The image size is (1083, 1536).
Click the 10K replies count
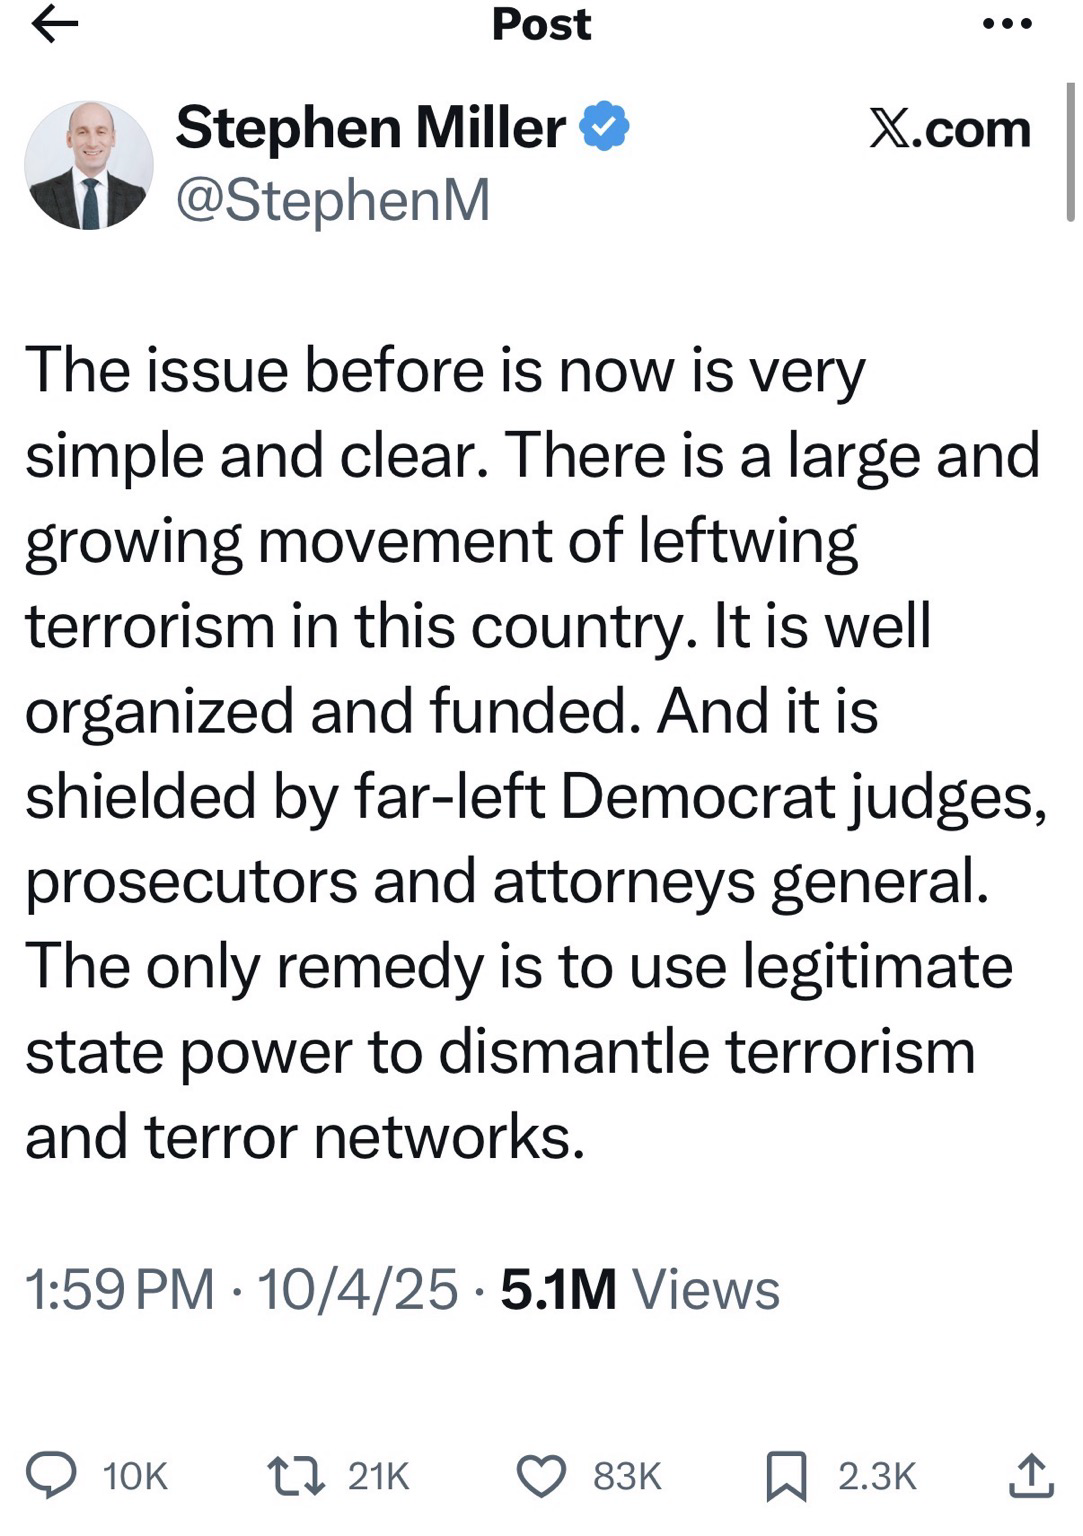pyautogui.click(x=135, y=1477)
